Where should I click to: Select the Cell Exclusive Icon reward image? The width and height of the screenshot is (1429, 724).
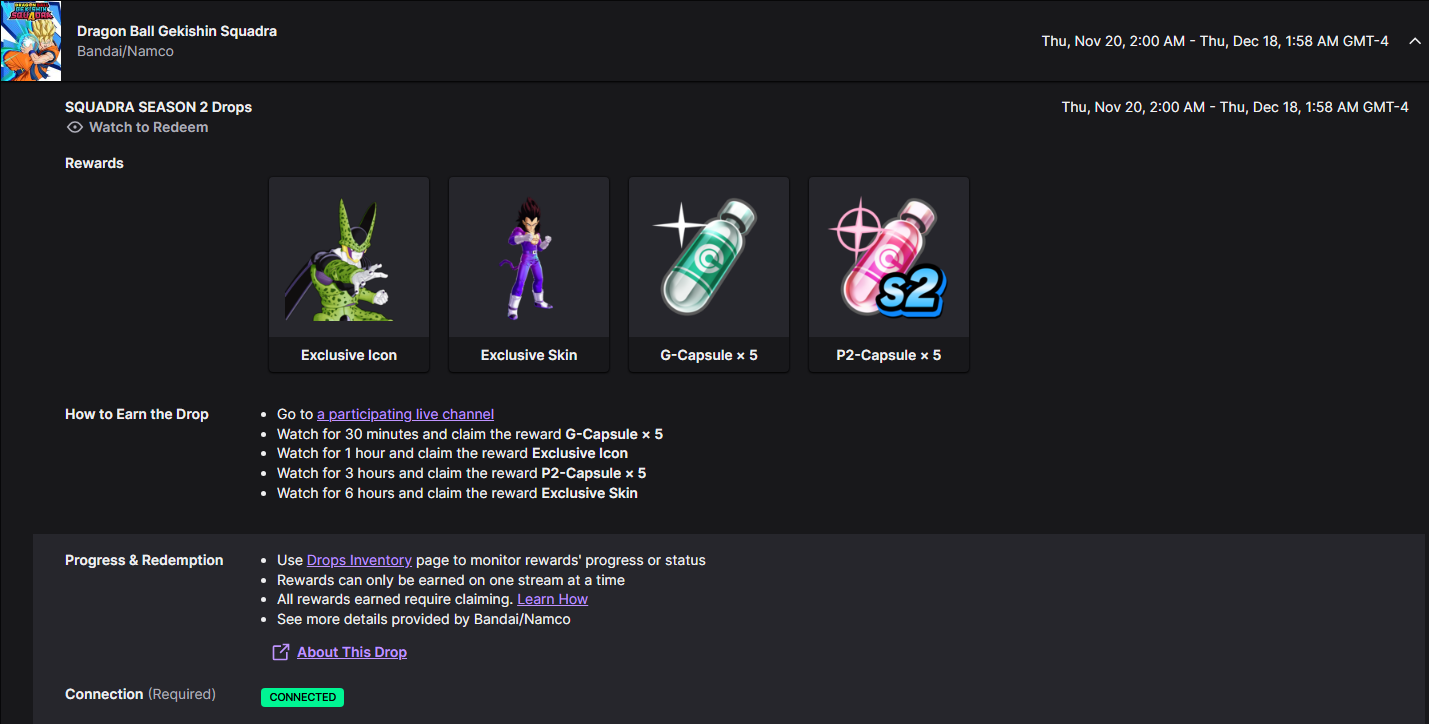[349, 258]
